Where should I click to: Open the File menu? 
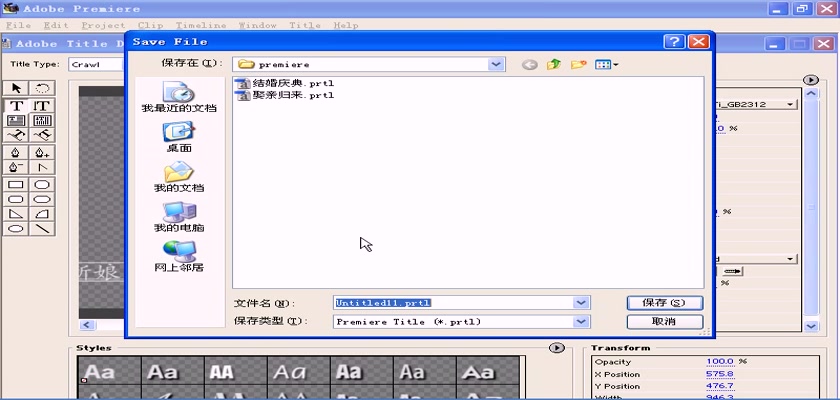point(18,25)
